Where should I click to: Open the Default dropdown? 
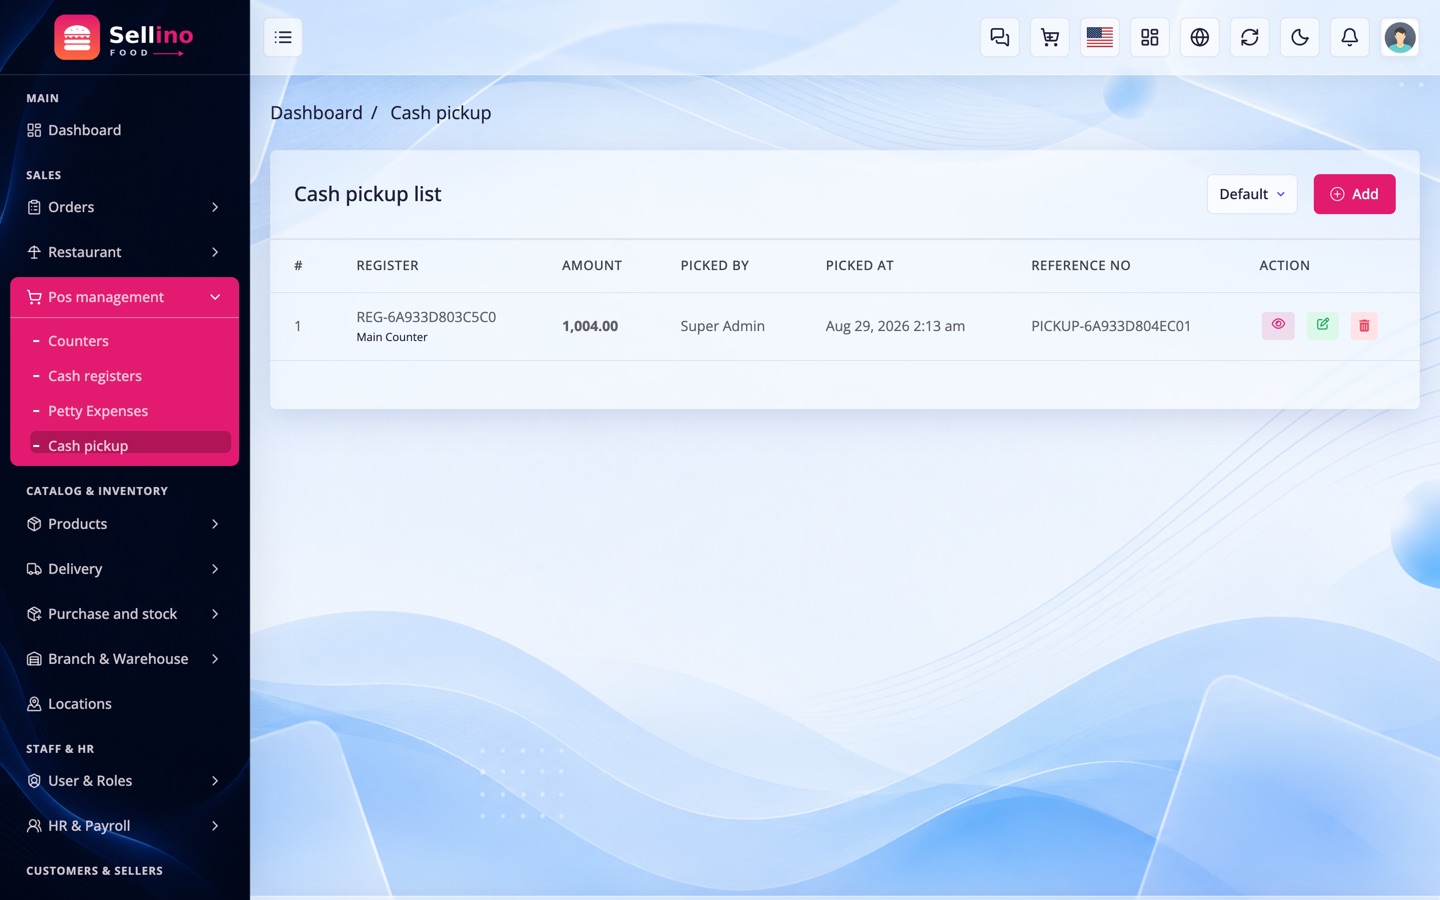click(1252, 194)
